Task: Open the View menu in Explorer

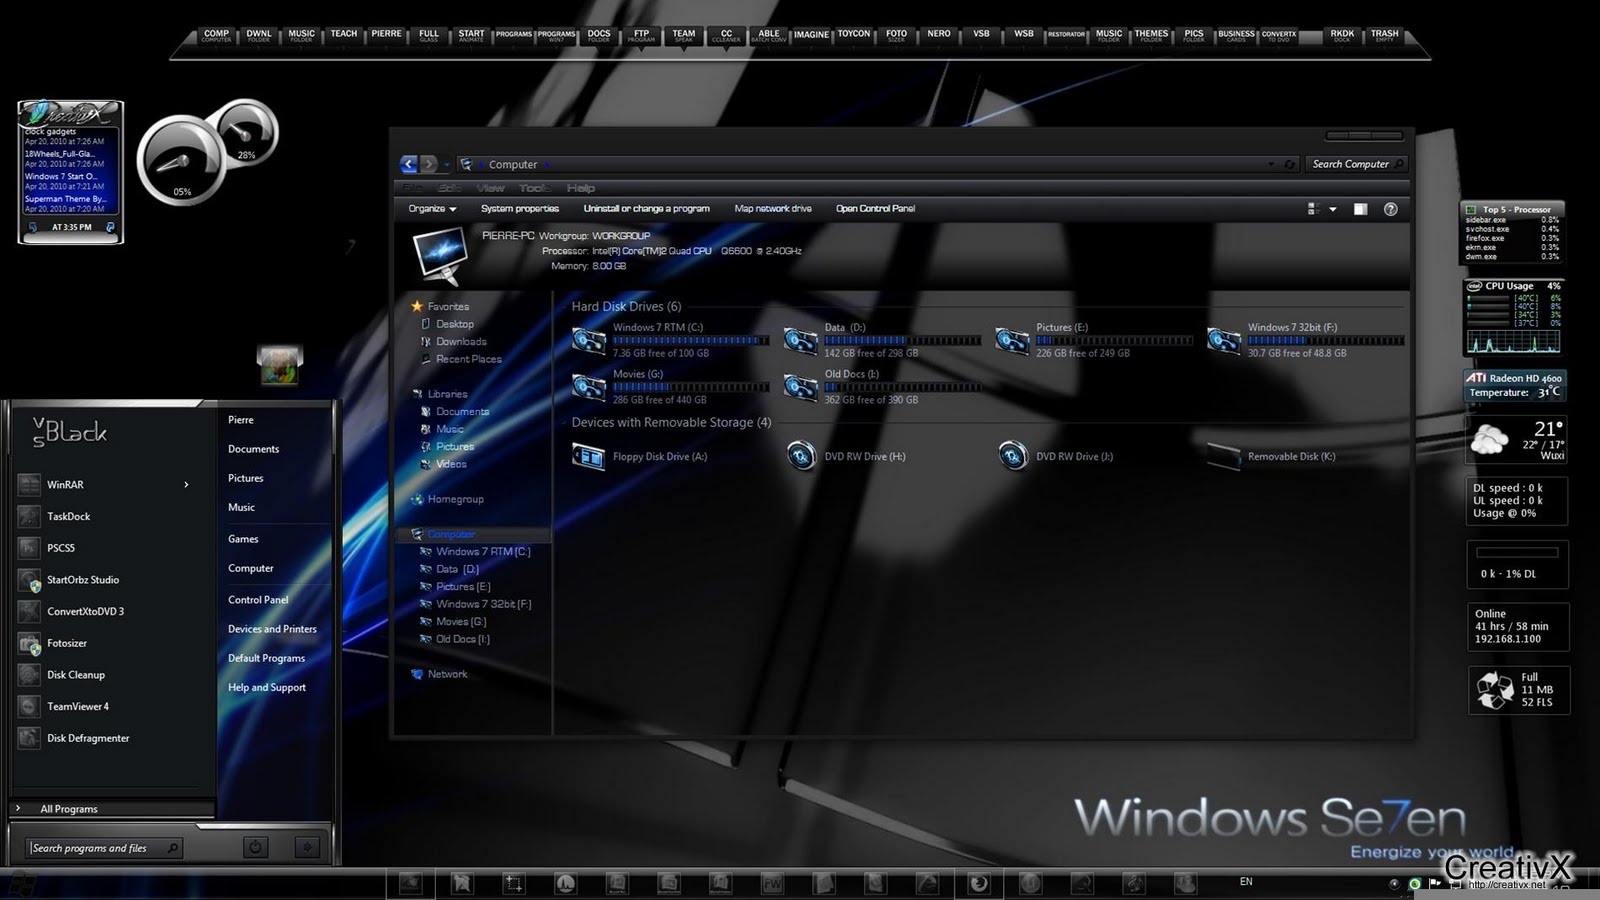Action: pyautogui.click(x=491, y=188)
